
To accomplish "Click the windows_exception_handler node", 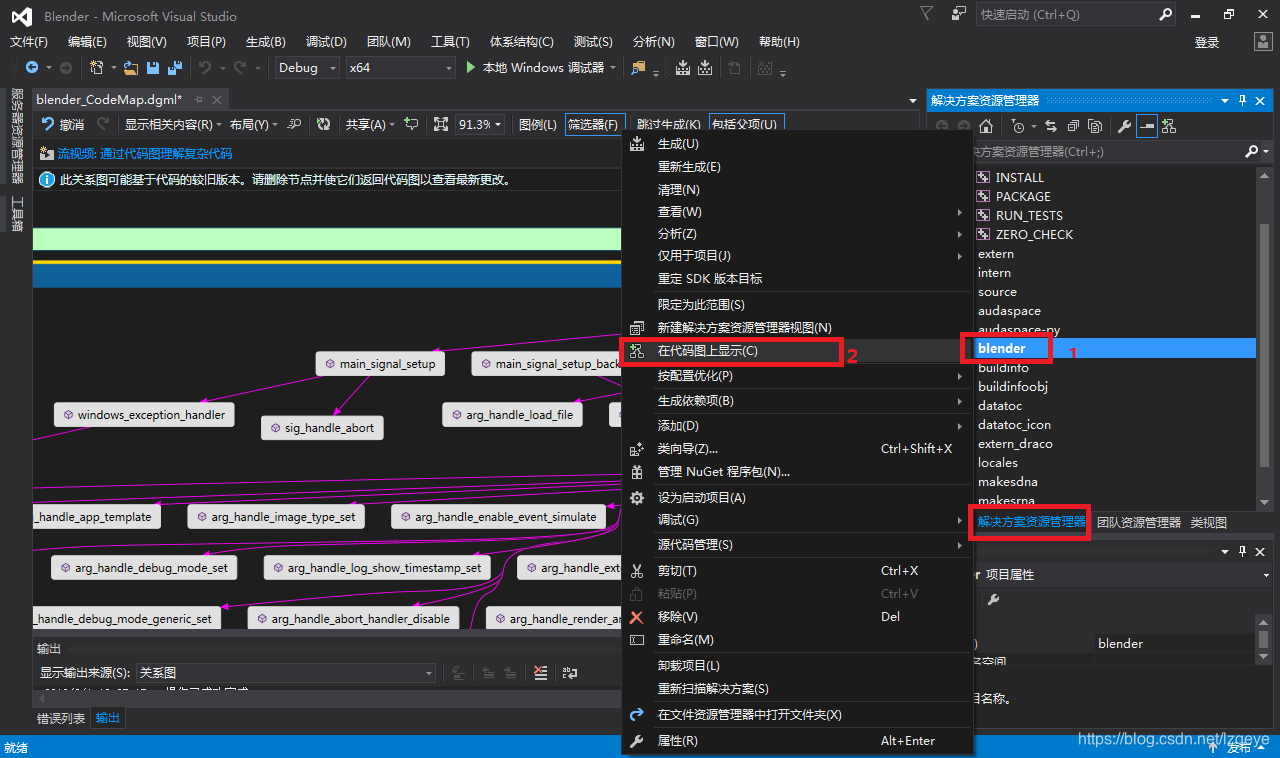I will click(144, 414).
